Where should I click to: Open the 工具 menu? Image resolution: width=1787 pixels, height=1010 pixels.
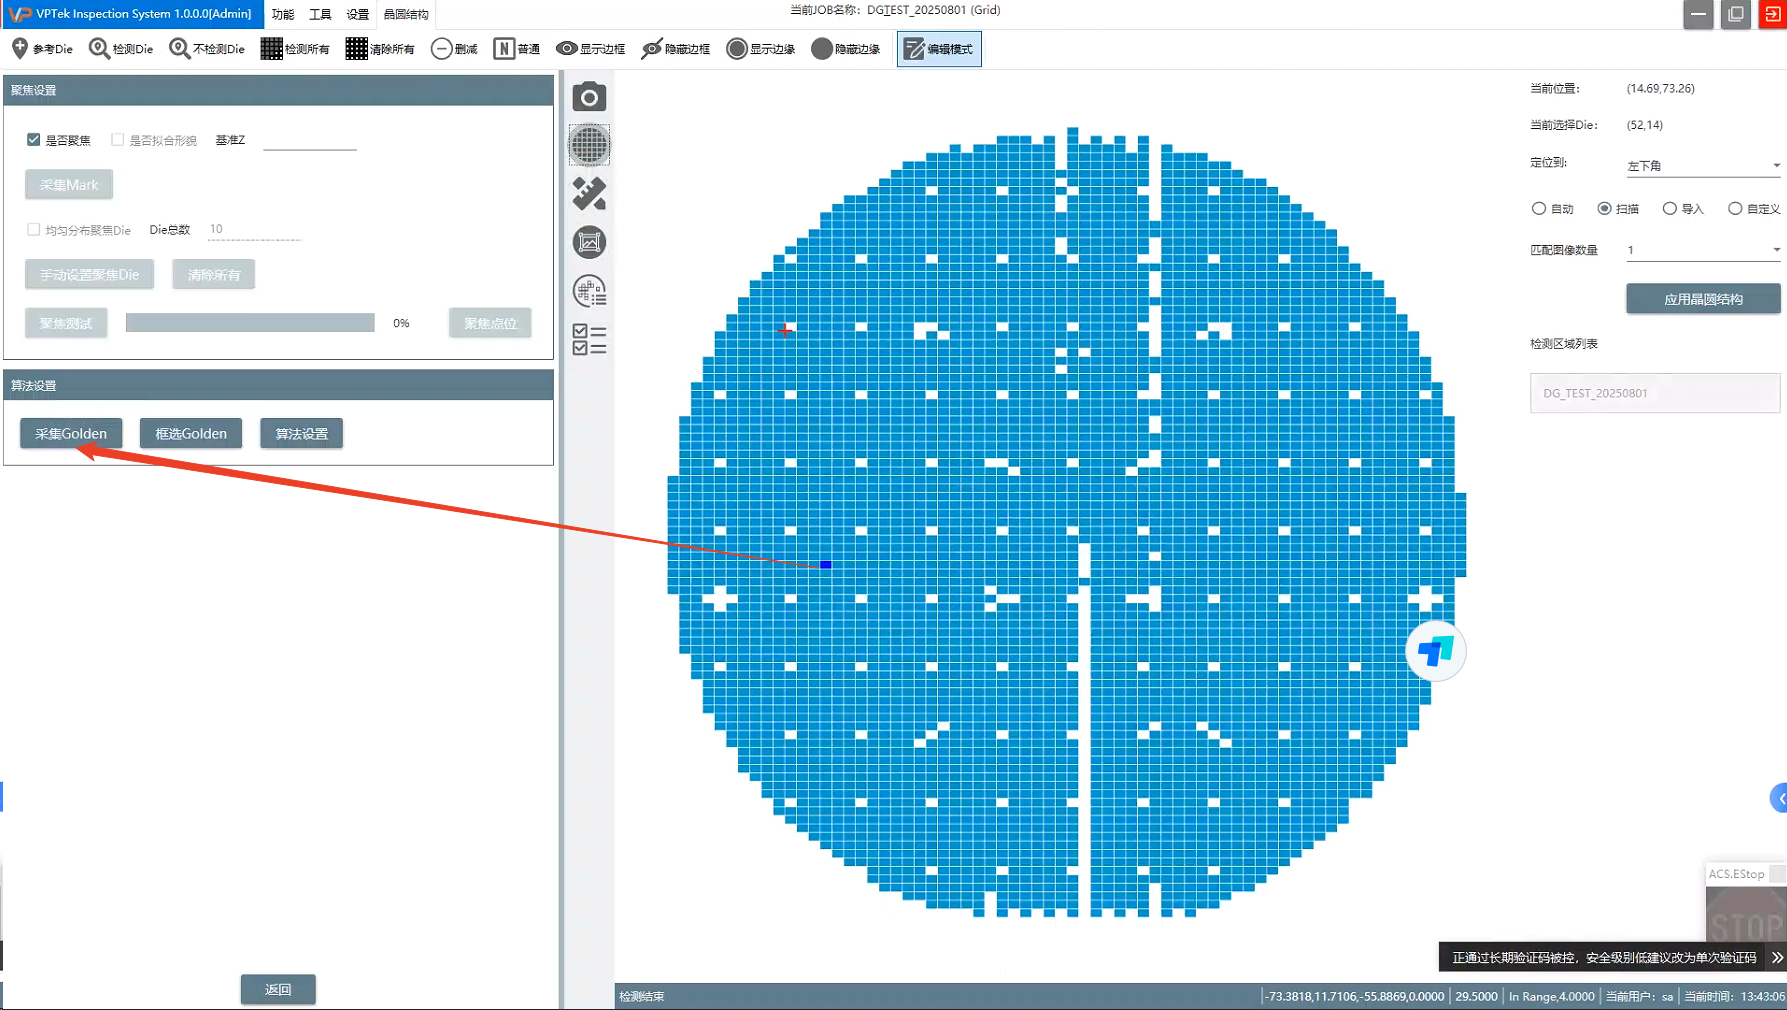(x=320, y=14)
